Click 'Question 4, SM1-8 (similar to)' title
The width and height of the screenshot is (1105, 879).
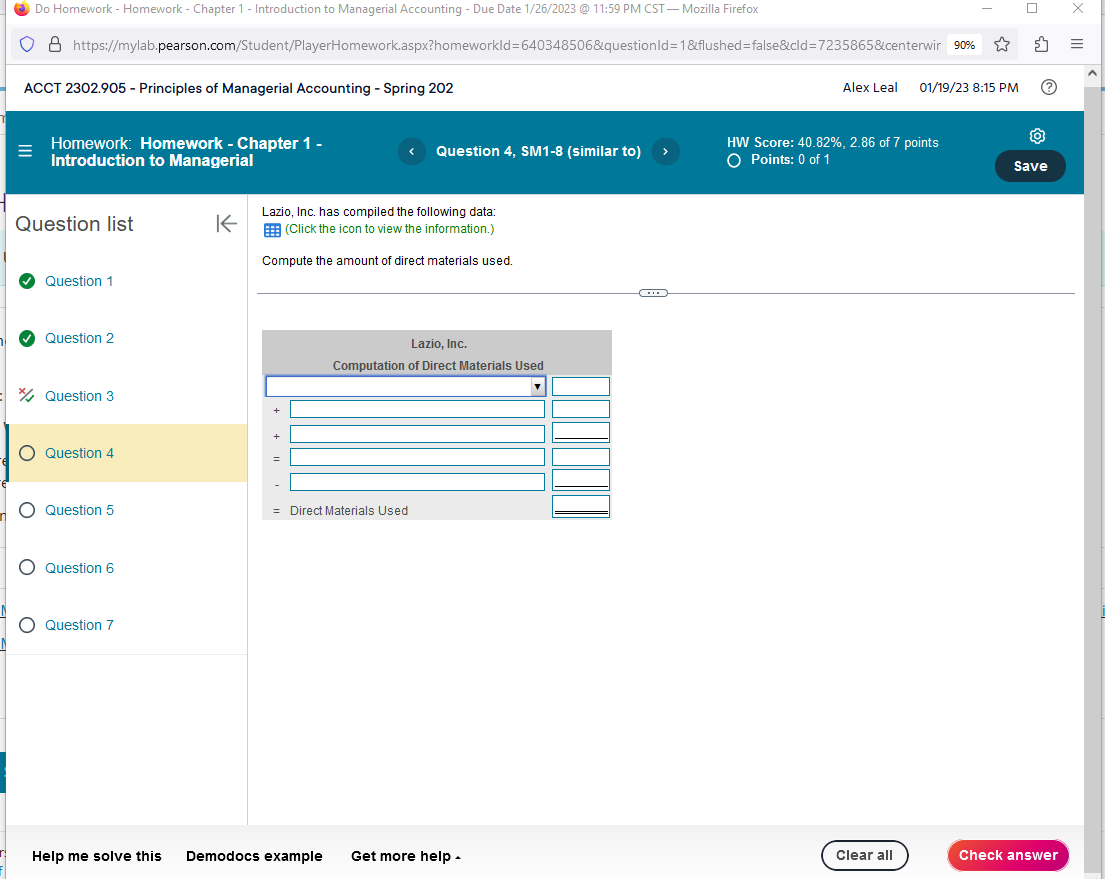(538, 152)
